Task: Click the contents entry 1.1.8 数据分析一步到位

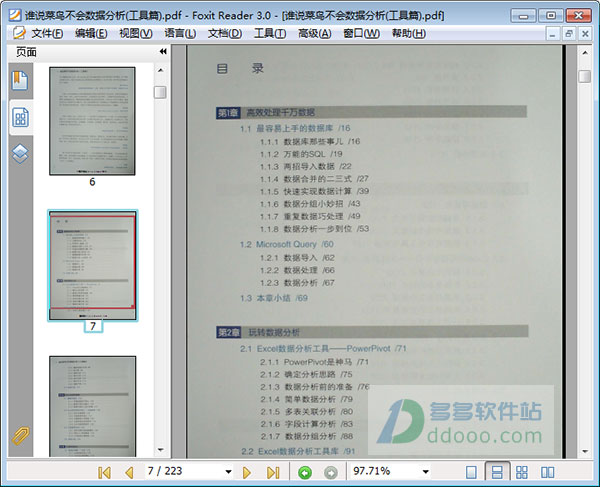Action: 314,229
